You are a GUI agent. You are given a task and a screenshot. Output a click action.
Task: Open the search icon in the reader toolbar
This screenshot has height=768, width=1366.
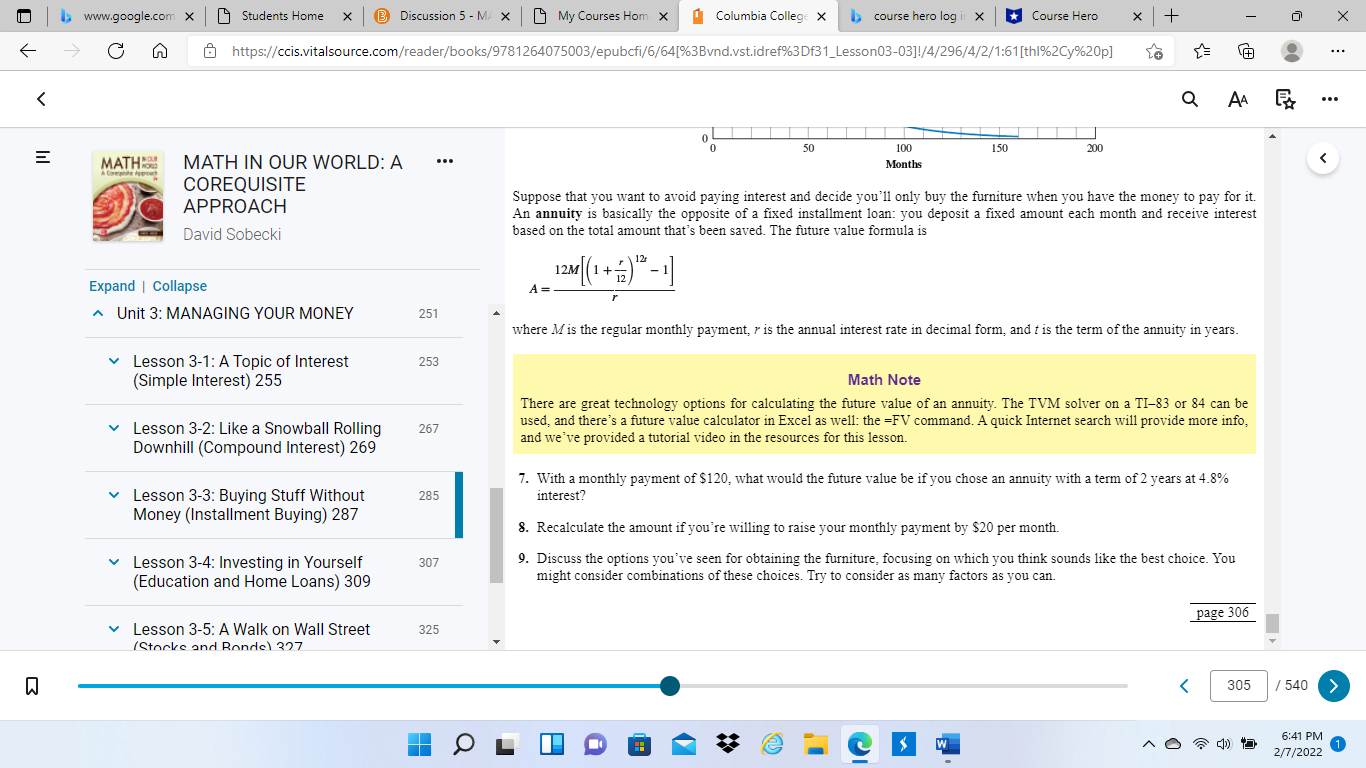pyautogui.click(x=1188, y=99)
